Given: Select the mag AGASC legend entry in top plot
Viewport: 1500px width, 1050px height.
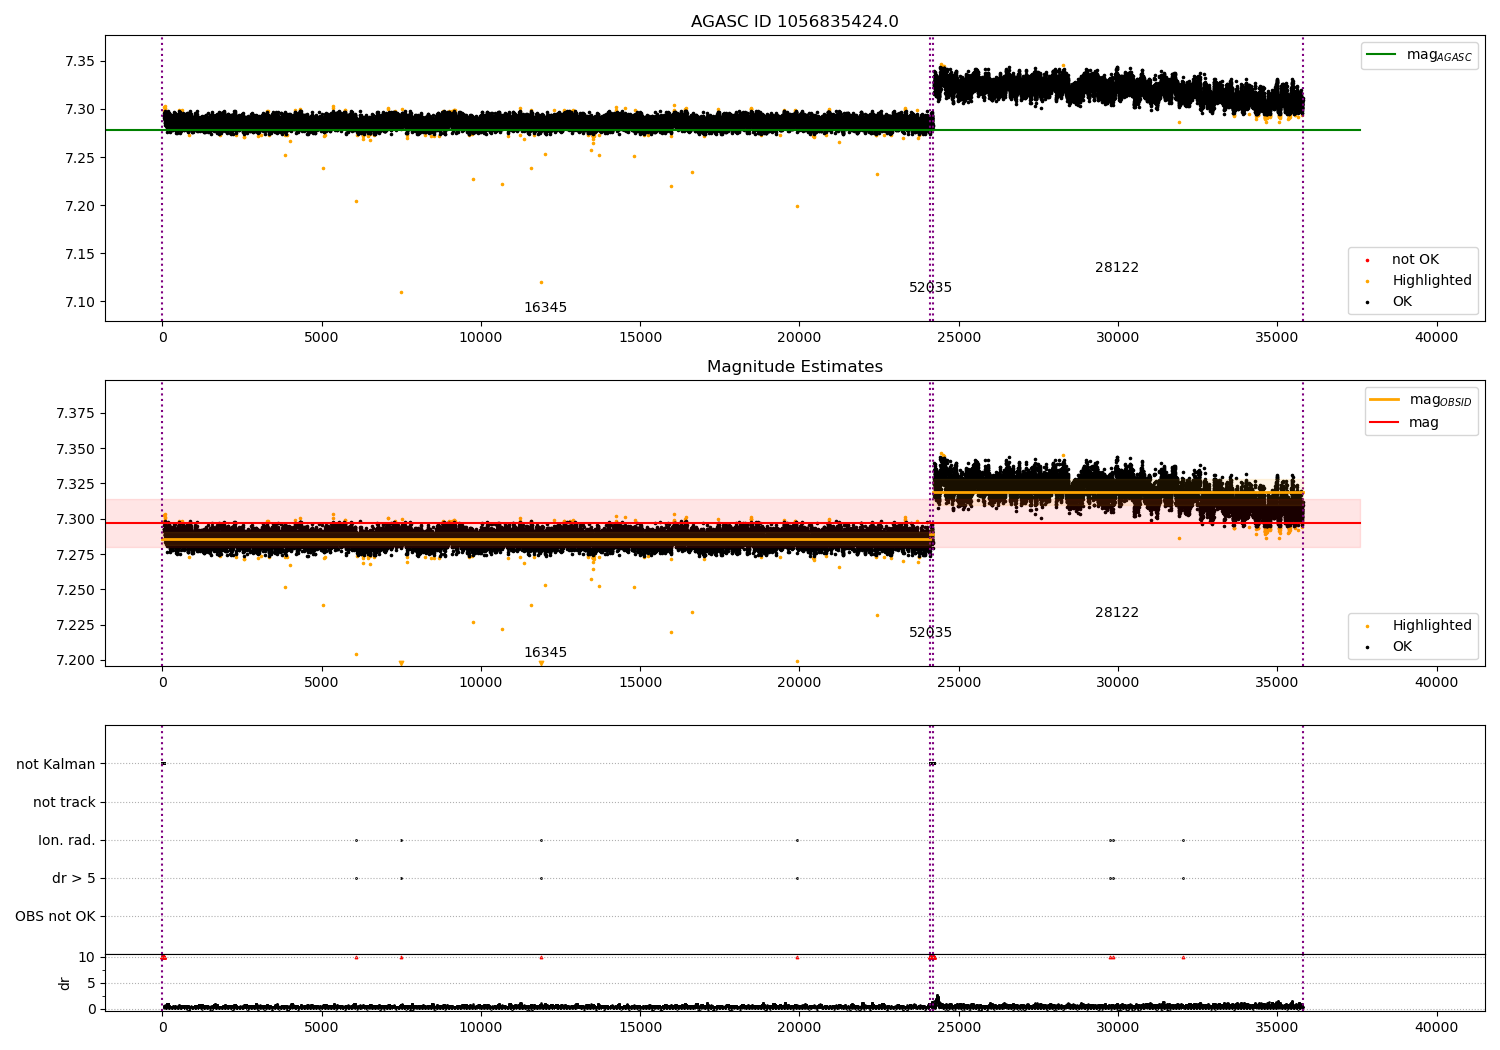Looking at the screenshot, I should tap(1419, 55).
